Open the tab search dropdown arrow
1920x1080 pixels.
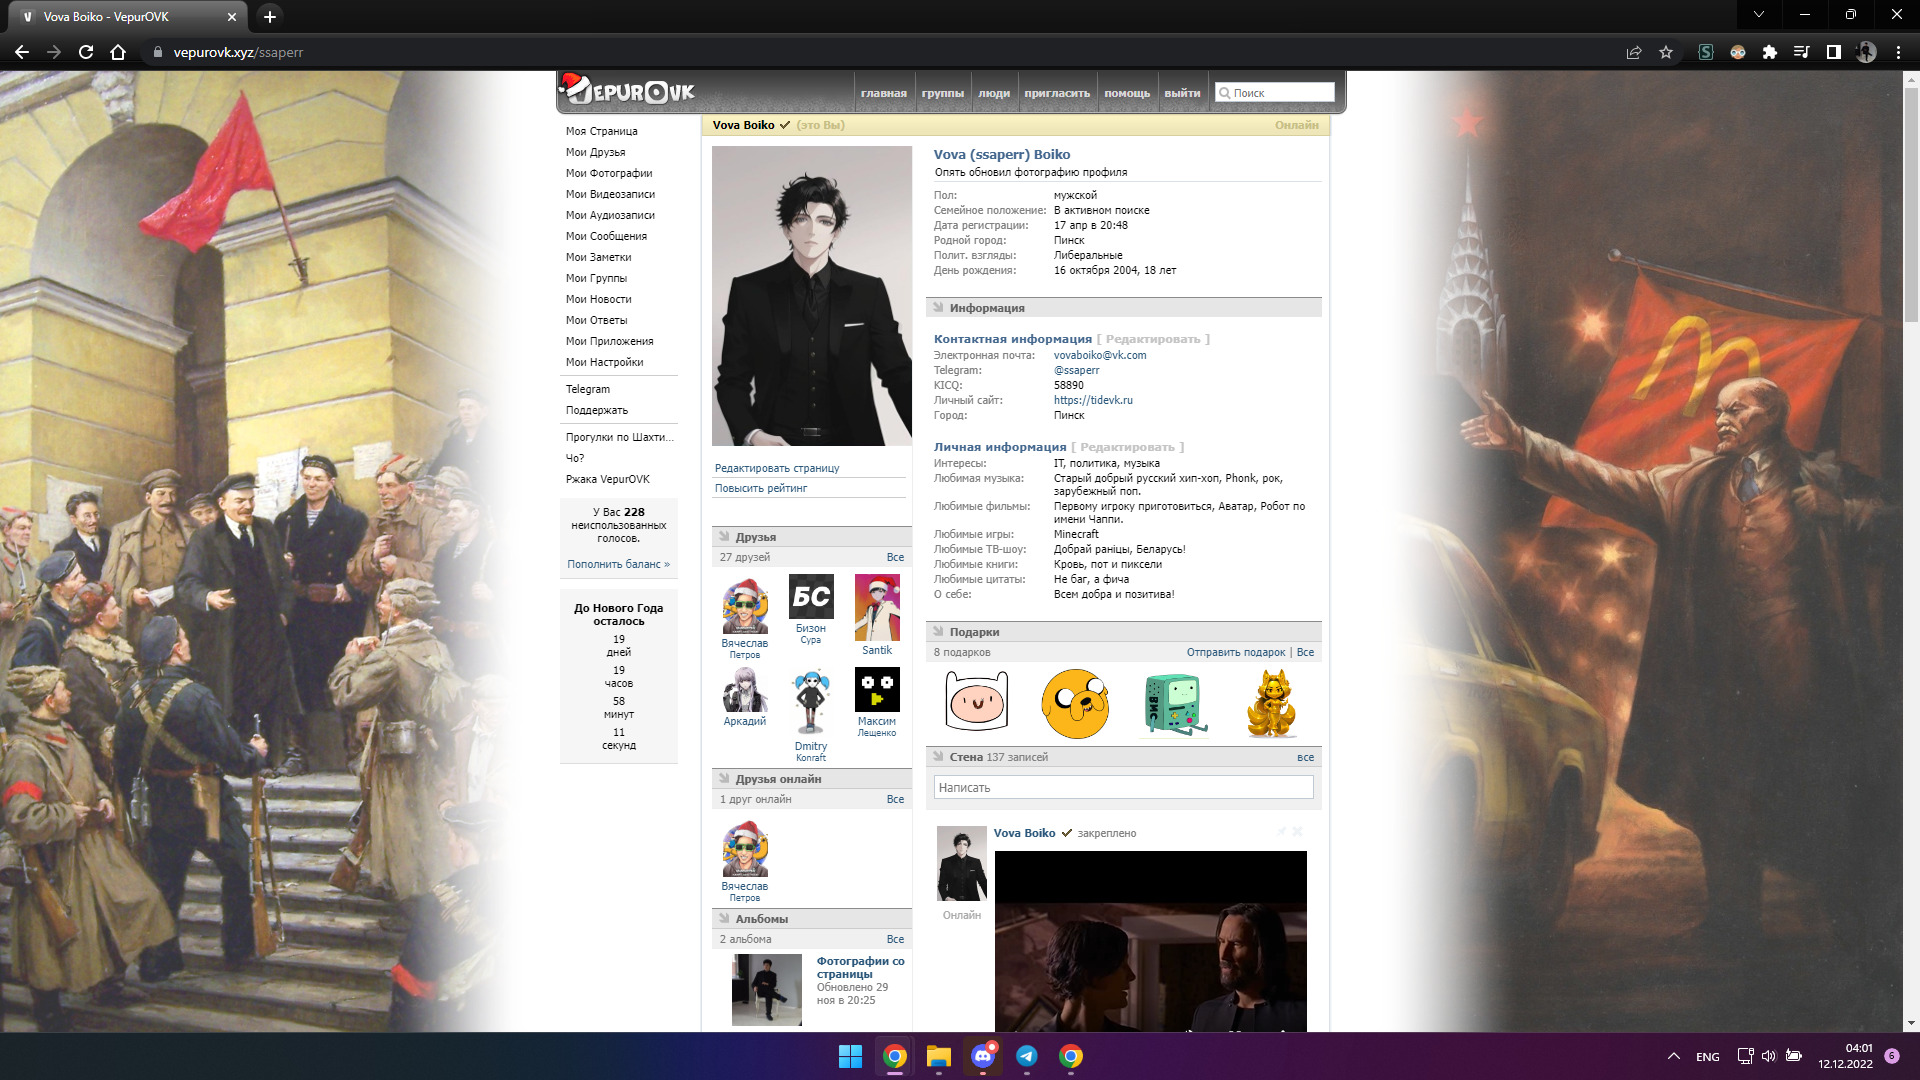pyautogui.click(x=1759, y=14)
